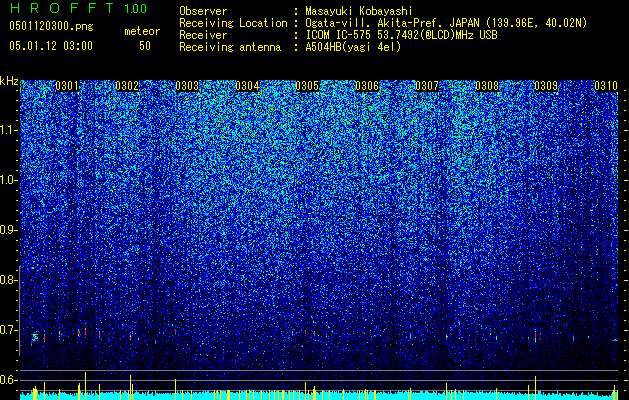Click the HROFFT 1.0.0 title text
Image resolution: width=629 pixels, height=400 pixels.
pyautogui.click(x=78, y=8)
